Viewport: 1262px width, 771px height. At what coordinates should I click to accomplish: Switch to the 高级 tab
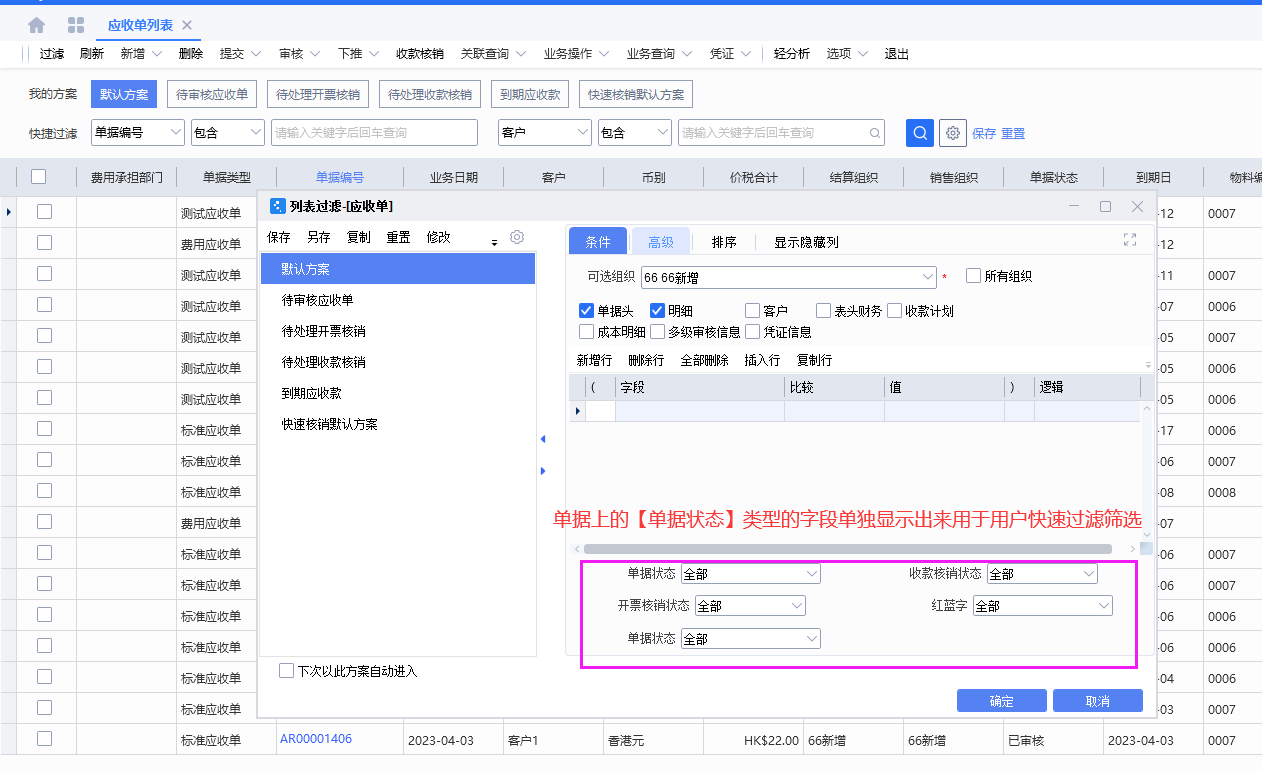tap(660, 241)
